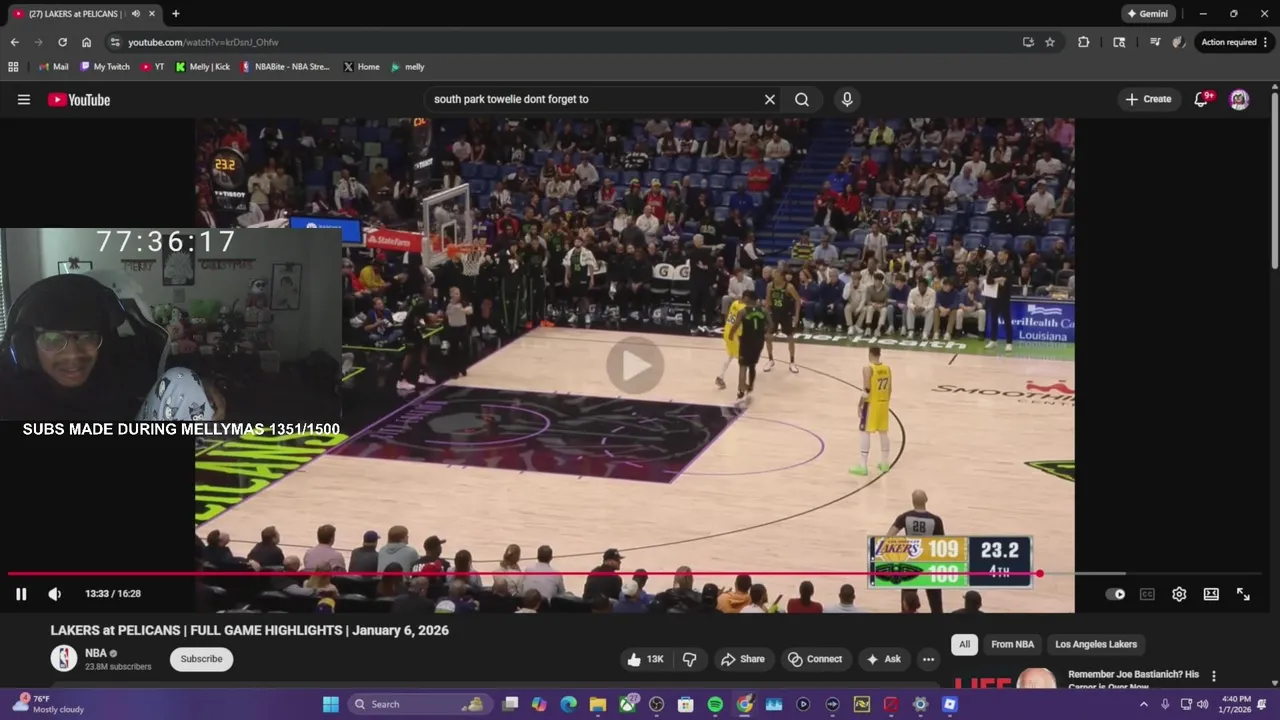Viewport: 1280px width, 720px height.
Task: Toggle the autoplay switch in the player
Action: 1115,594
